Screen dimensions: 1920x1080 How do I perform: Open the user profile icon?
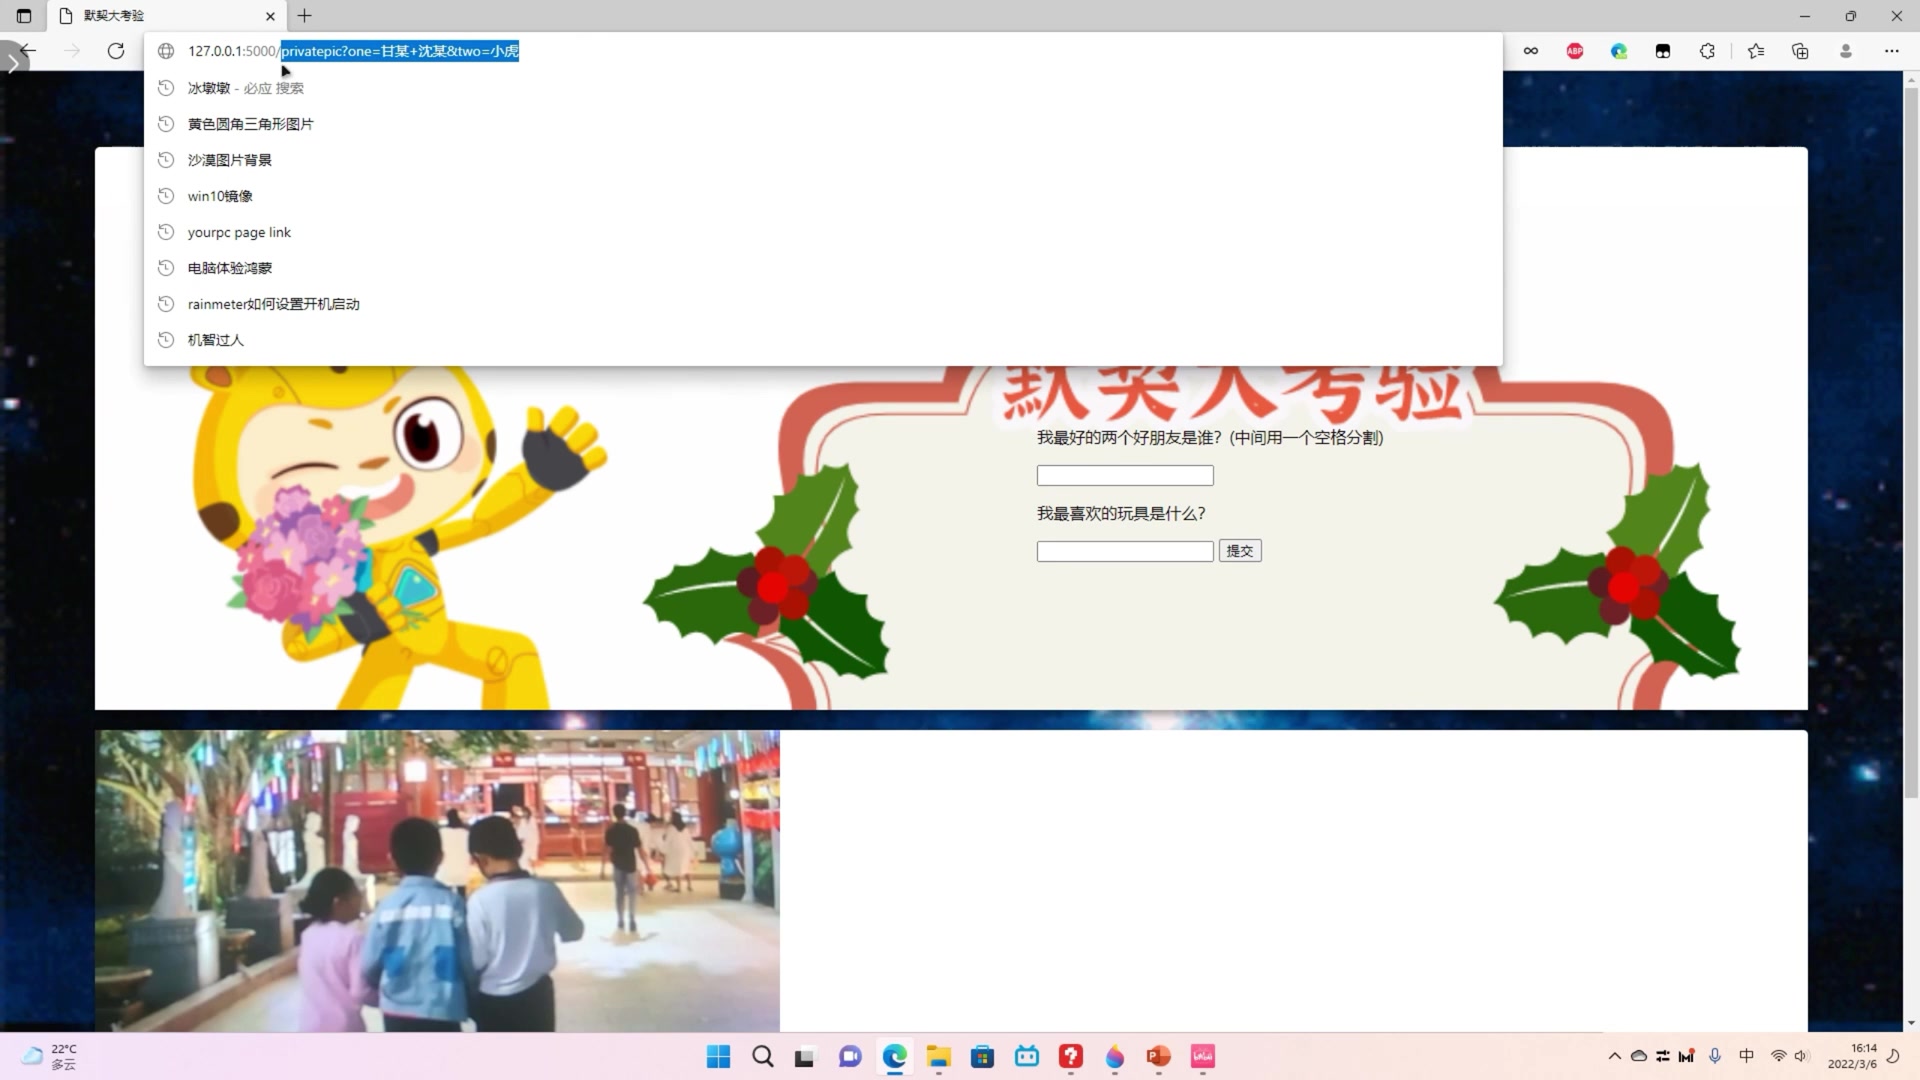(x=1846, y=51)
